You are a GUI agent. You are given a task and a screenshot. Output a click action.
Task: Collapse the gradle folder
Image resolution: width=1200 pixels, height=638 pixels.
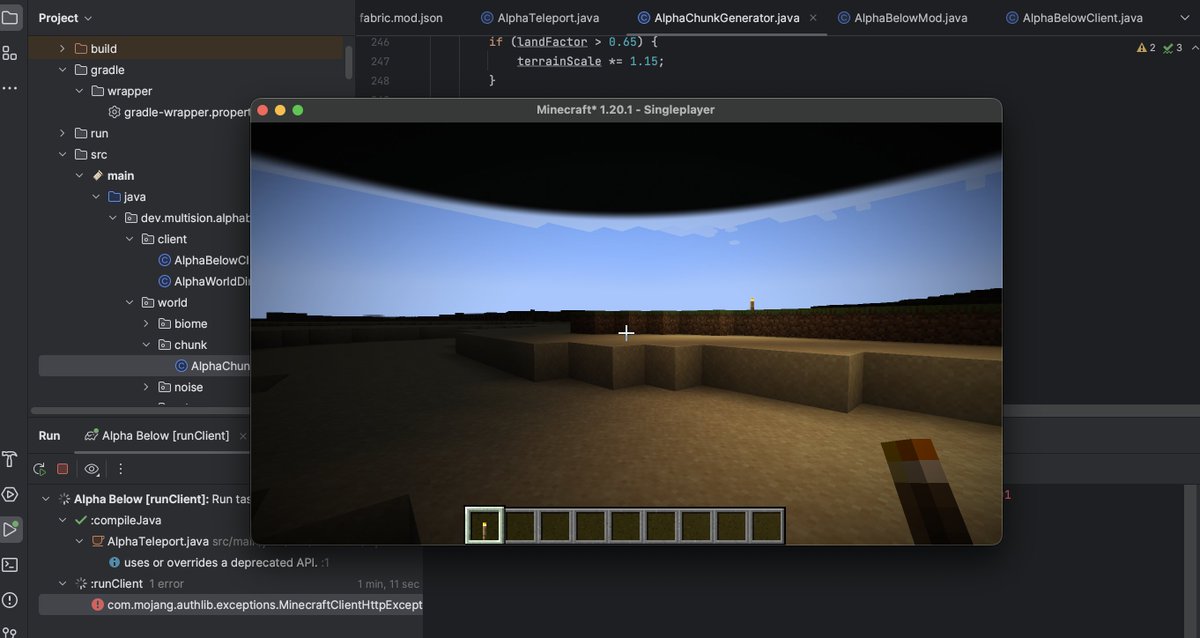[x=63, y=70]
